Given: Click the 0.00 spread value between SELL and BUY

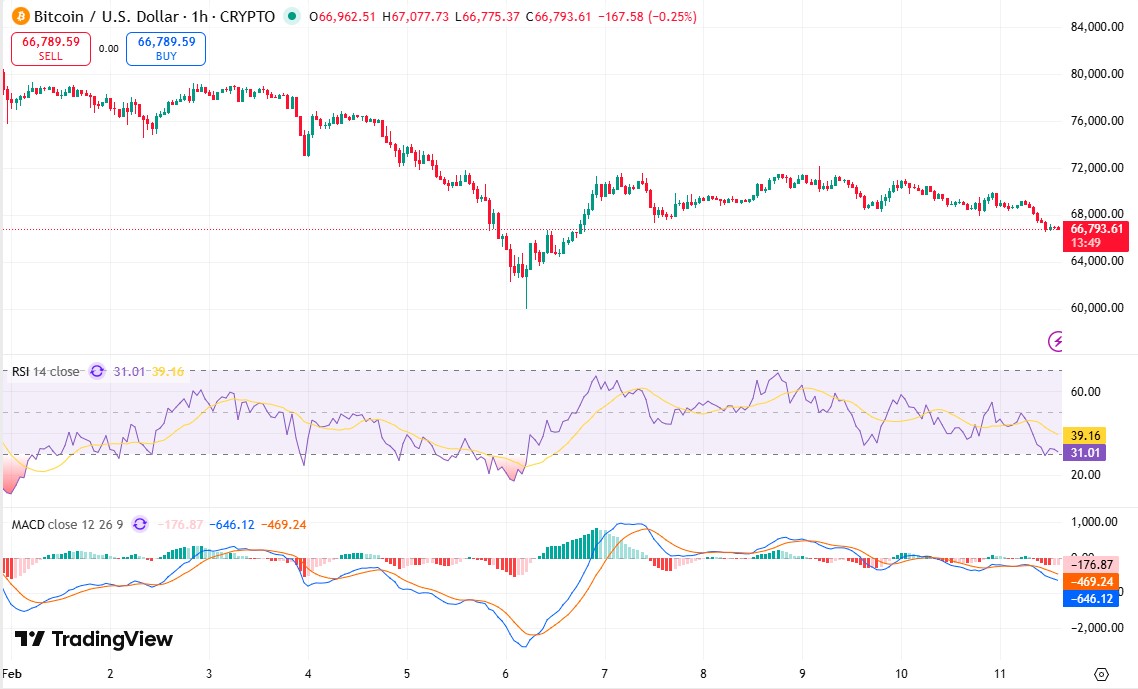Looking at the screenshot, I should tap(108, 46).
